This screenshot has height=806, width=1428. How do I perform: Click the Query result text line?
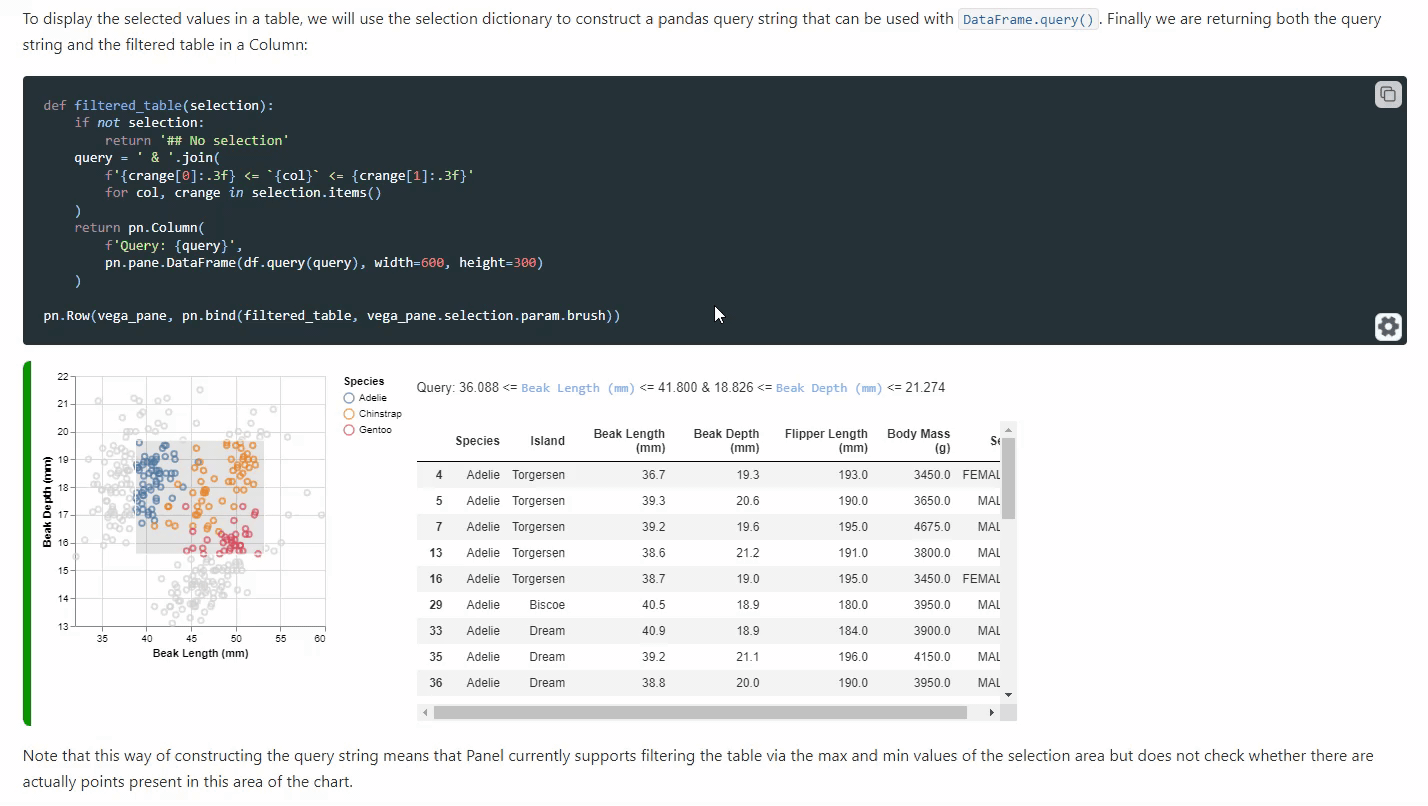click(x=681, y=388)
